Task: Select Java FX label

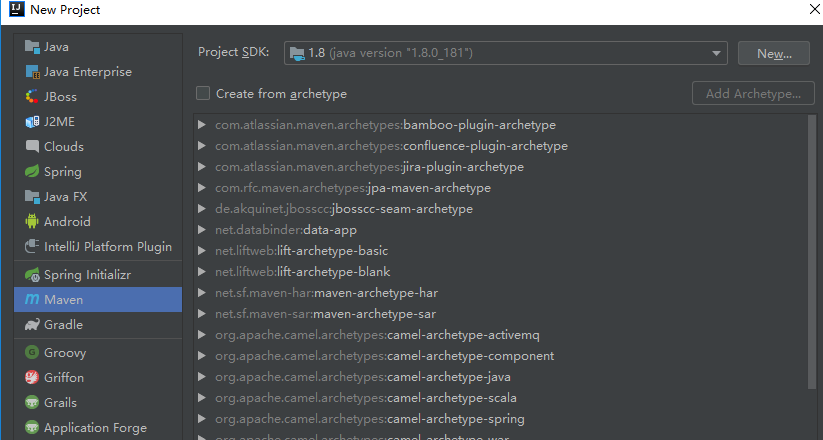Action: 66,197
